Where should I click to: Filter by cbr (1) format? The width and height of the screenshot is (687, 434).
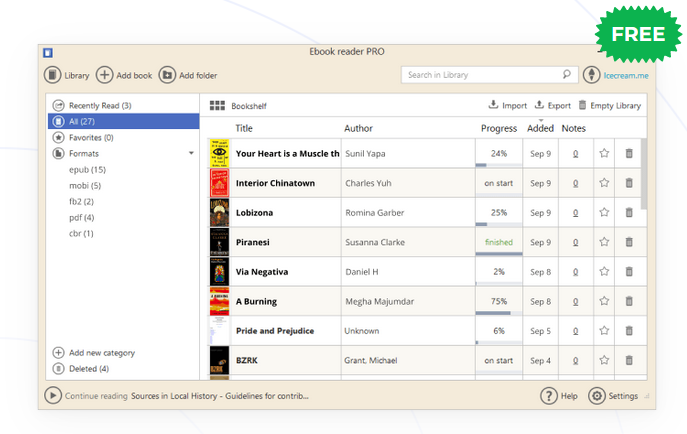pos(81,233)
